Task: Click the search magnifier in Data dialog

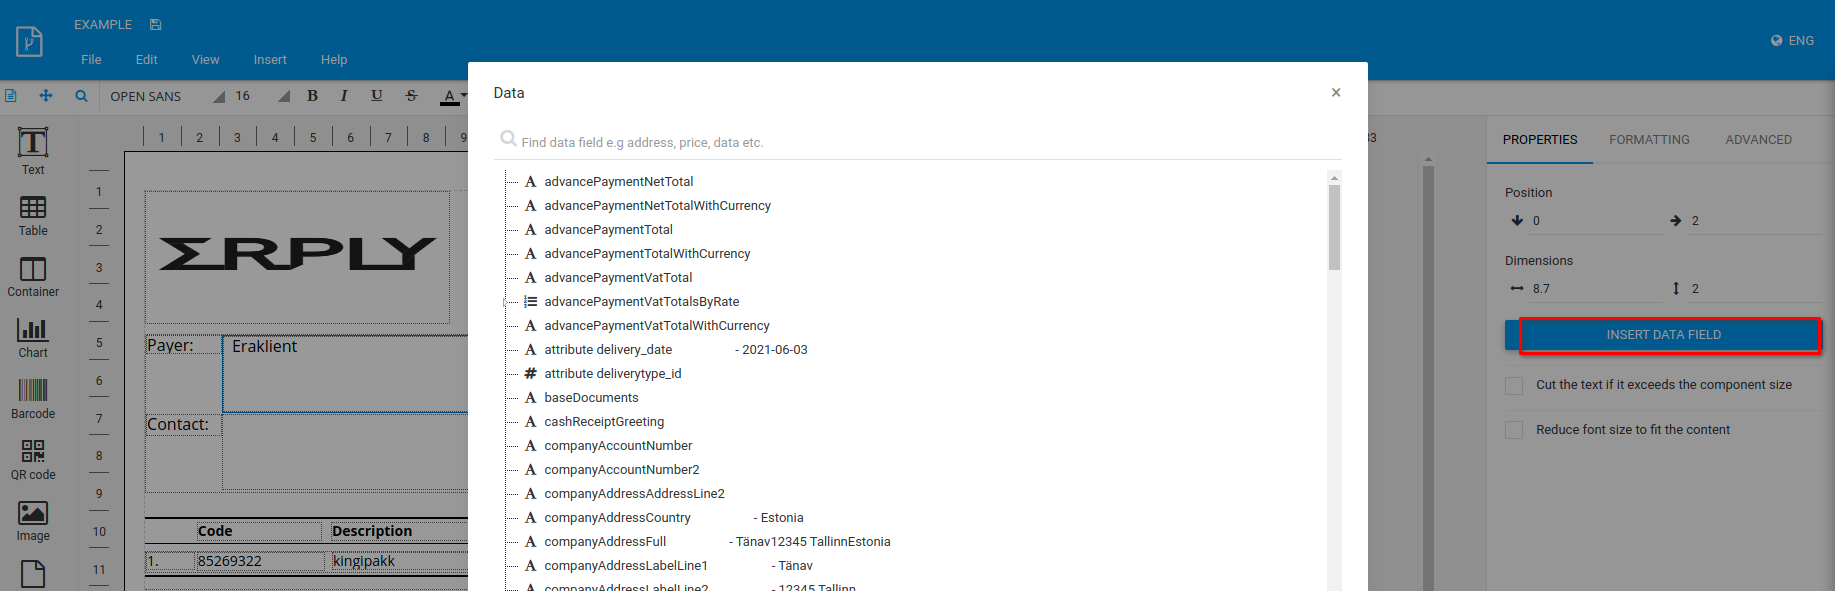Action: 508,139
